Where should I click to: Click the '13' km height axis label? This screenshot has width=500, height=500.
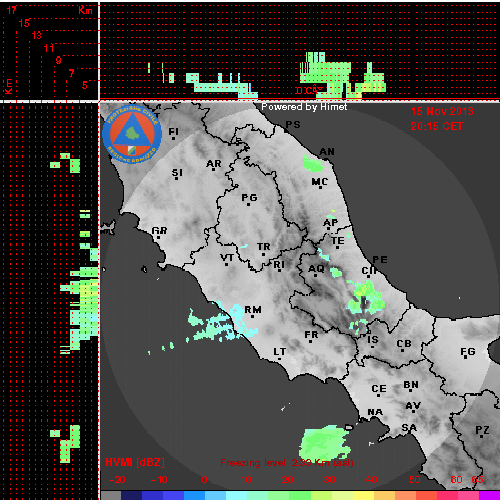pyautogui.click(x=37, y=35)
